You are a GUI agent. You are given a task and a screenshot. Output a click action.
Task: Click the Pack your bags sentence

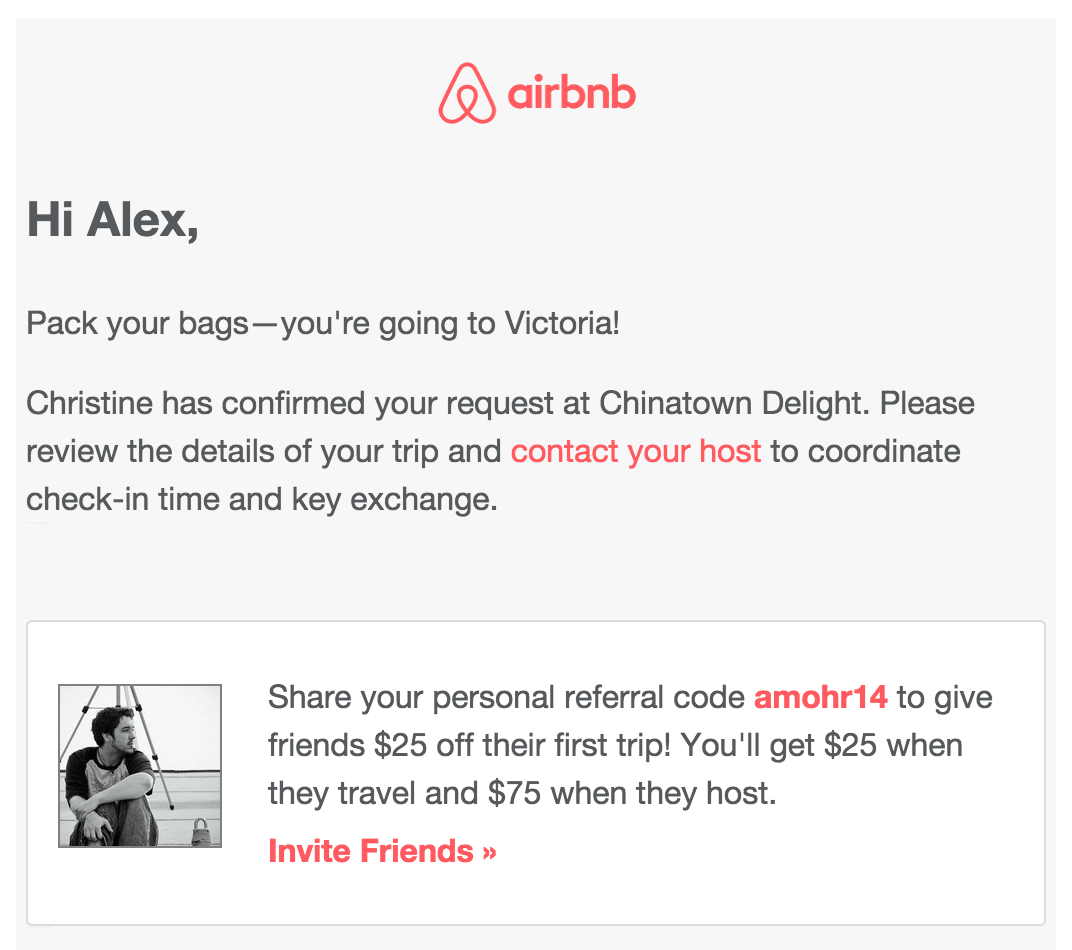pos(323,323)
